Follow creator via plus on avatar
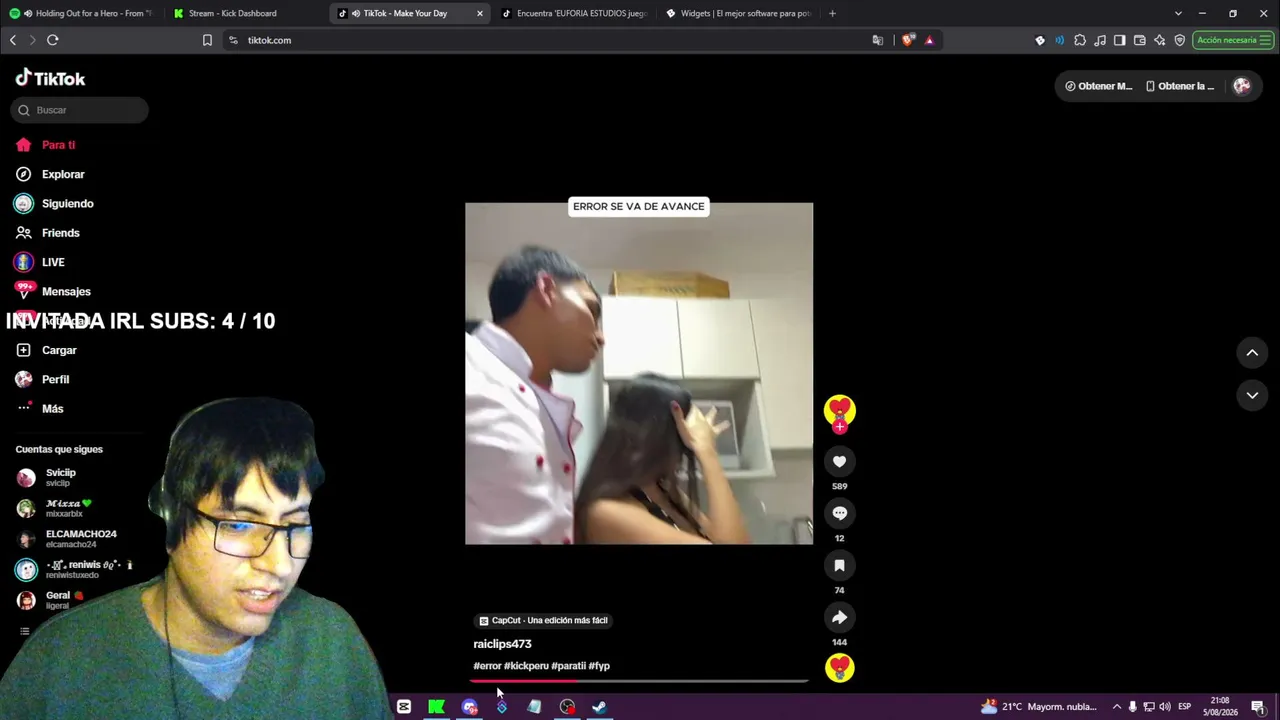 pyautogui.click(x=839, y=427)
